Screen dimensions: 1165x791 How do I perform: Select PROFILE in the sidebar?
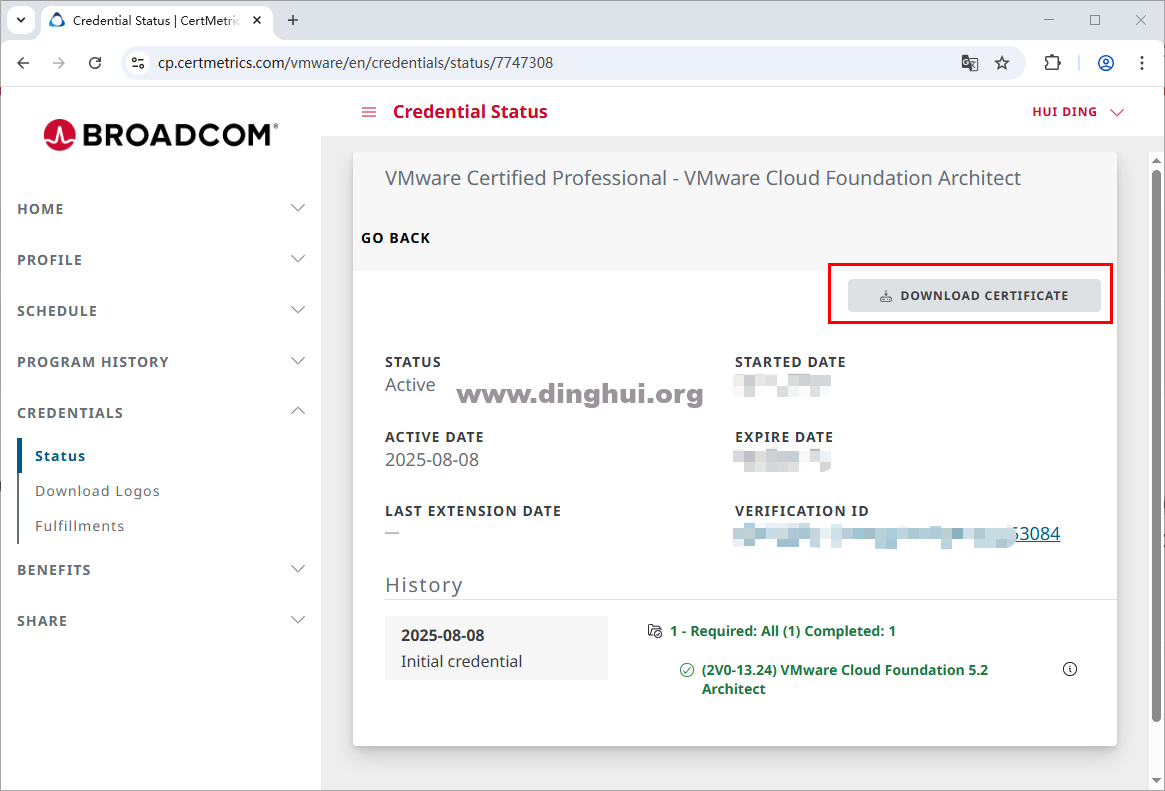[x=50, y=261]
